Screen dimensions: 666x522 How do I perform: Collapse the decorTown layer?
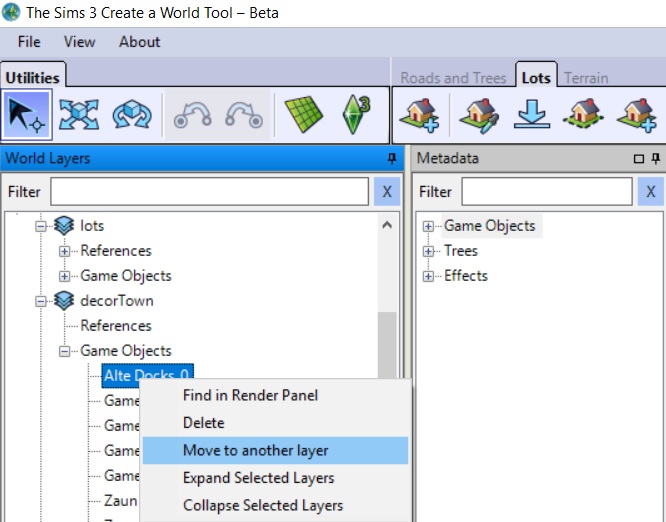(x=42, y=301)
